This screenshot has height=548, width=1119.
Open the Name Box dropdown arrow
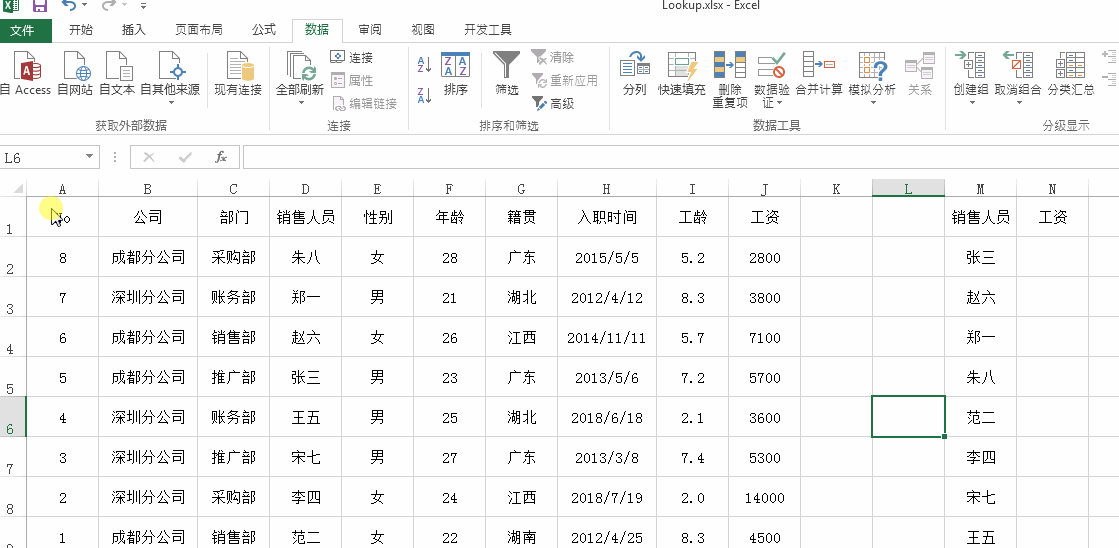(x=89, y=157)
